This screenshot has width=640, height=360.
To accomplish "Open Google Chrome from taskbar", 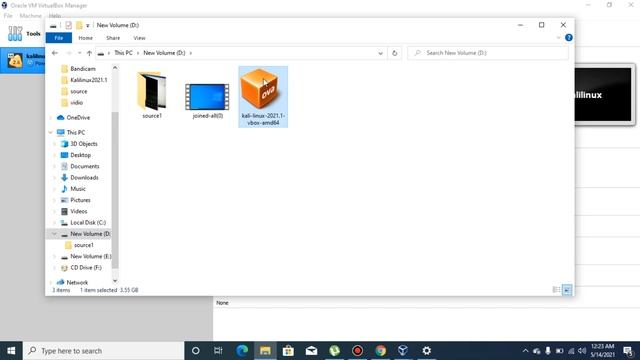I will click(380, 351).
